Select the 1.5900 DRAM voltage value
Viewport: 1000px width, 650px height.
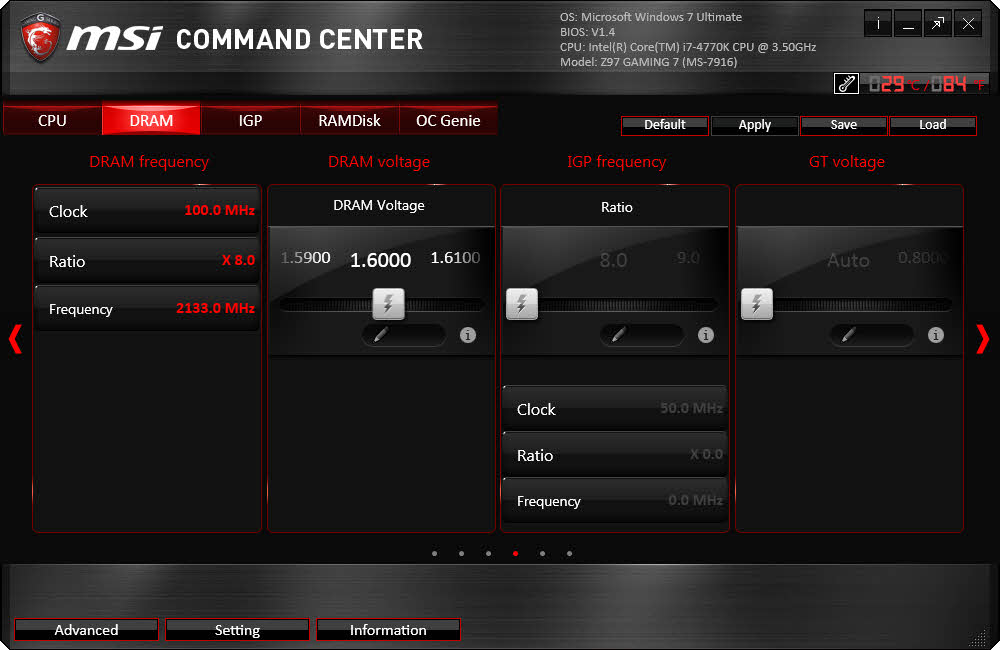click(305, 258)
